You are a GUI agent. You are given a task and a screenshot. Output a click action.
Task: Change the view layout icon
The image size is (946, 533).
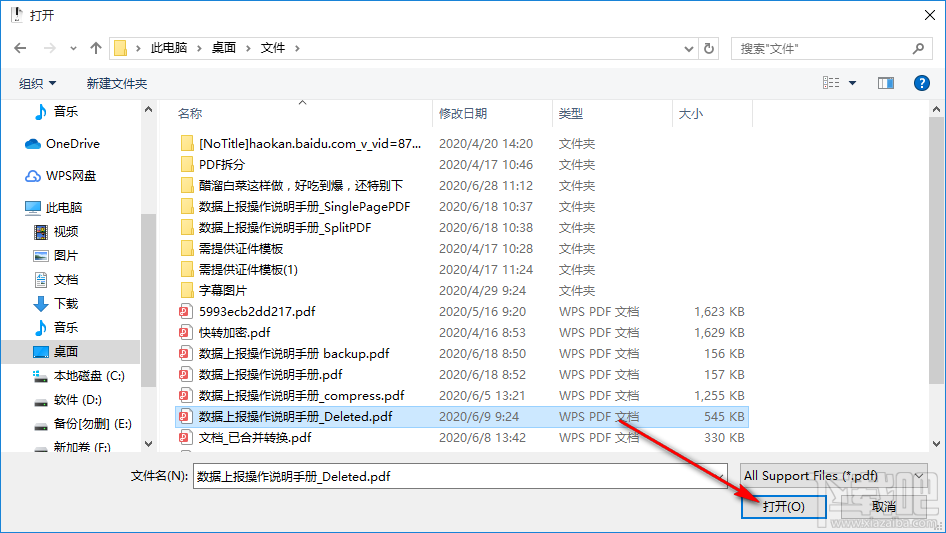(831, 83)
